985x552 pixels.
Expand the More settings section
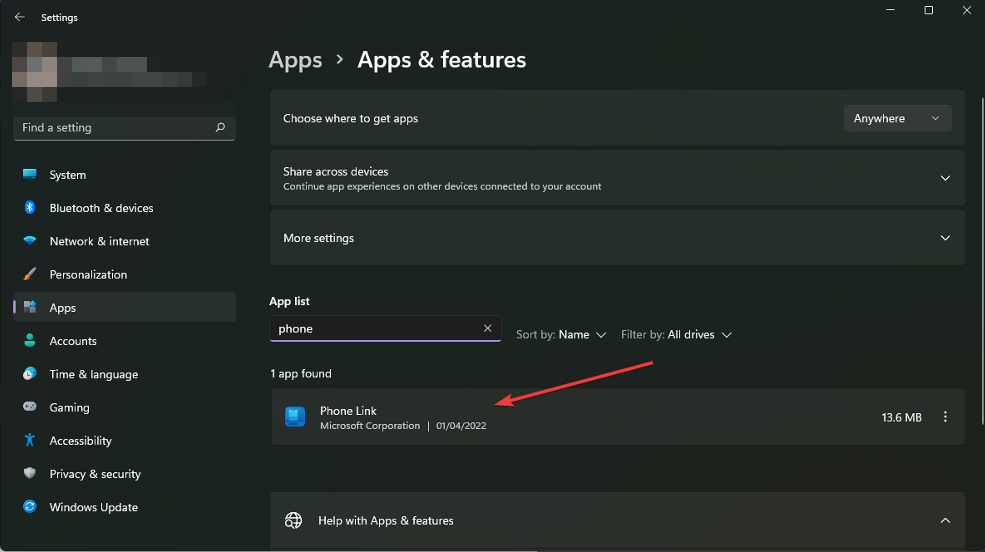click(618, 238)
